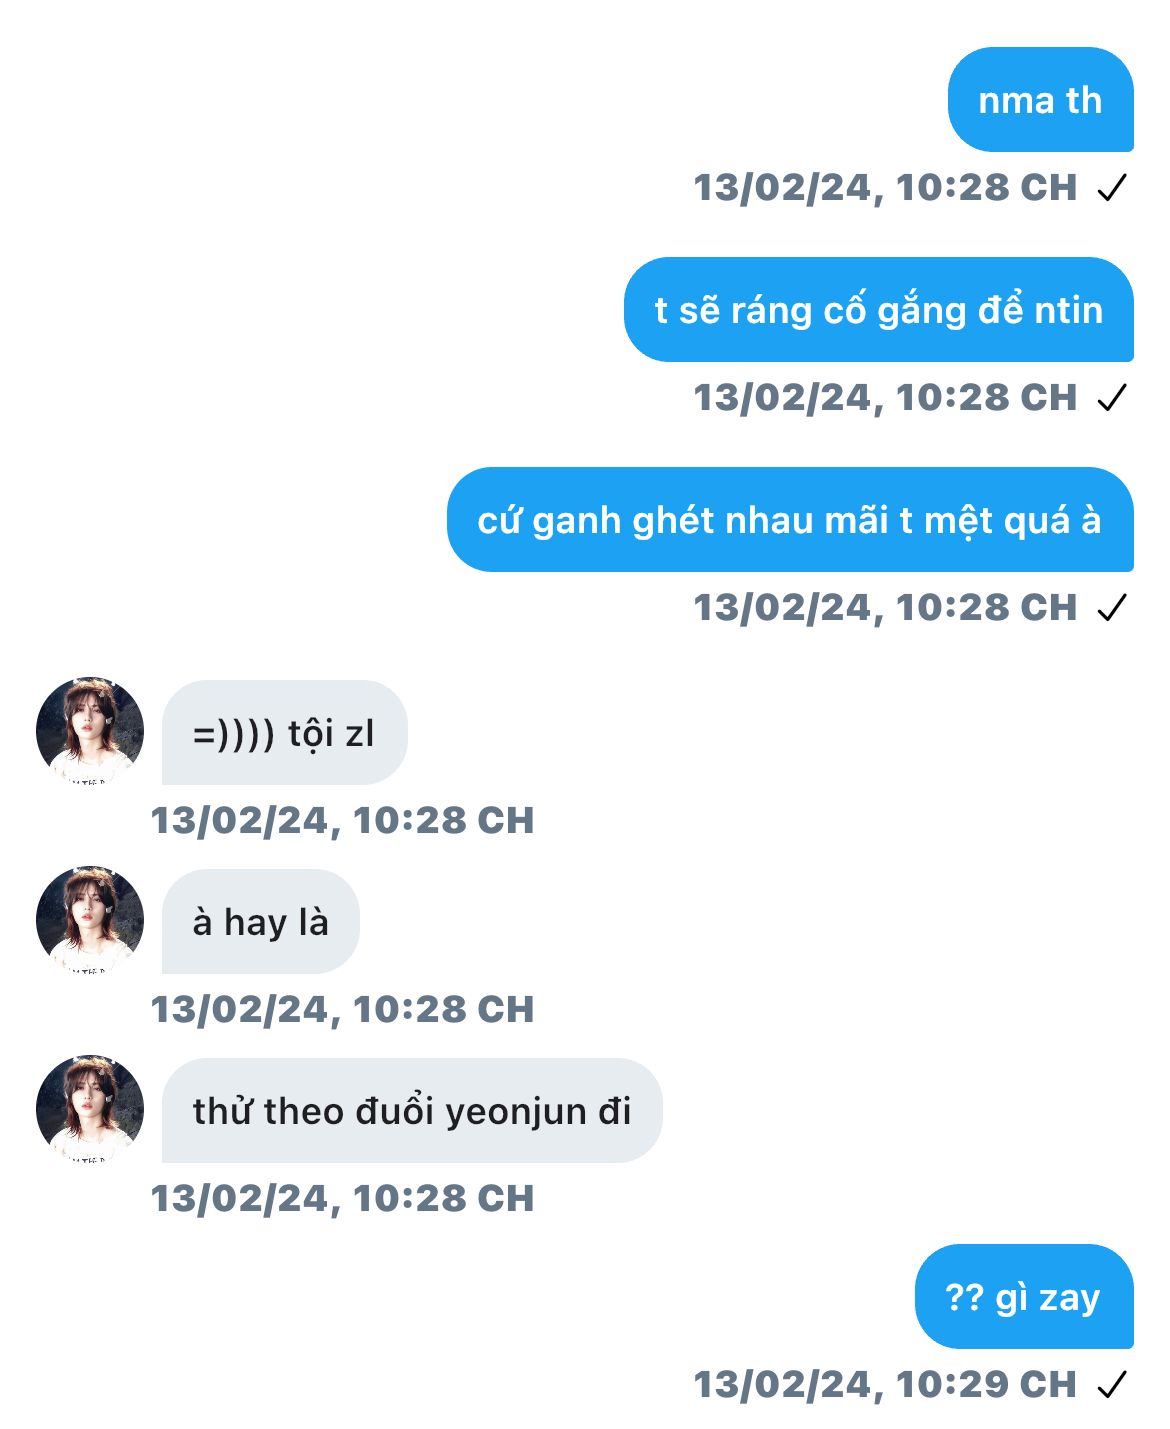
Task: Click timestamp below "=)))) tội zl" message
Action: tap(342, 820)
